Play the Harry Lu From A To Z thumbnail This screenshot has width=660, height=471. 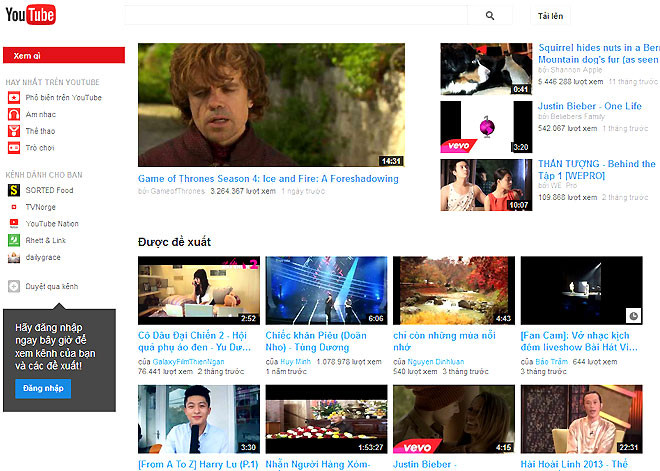[199, 419]
